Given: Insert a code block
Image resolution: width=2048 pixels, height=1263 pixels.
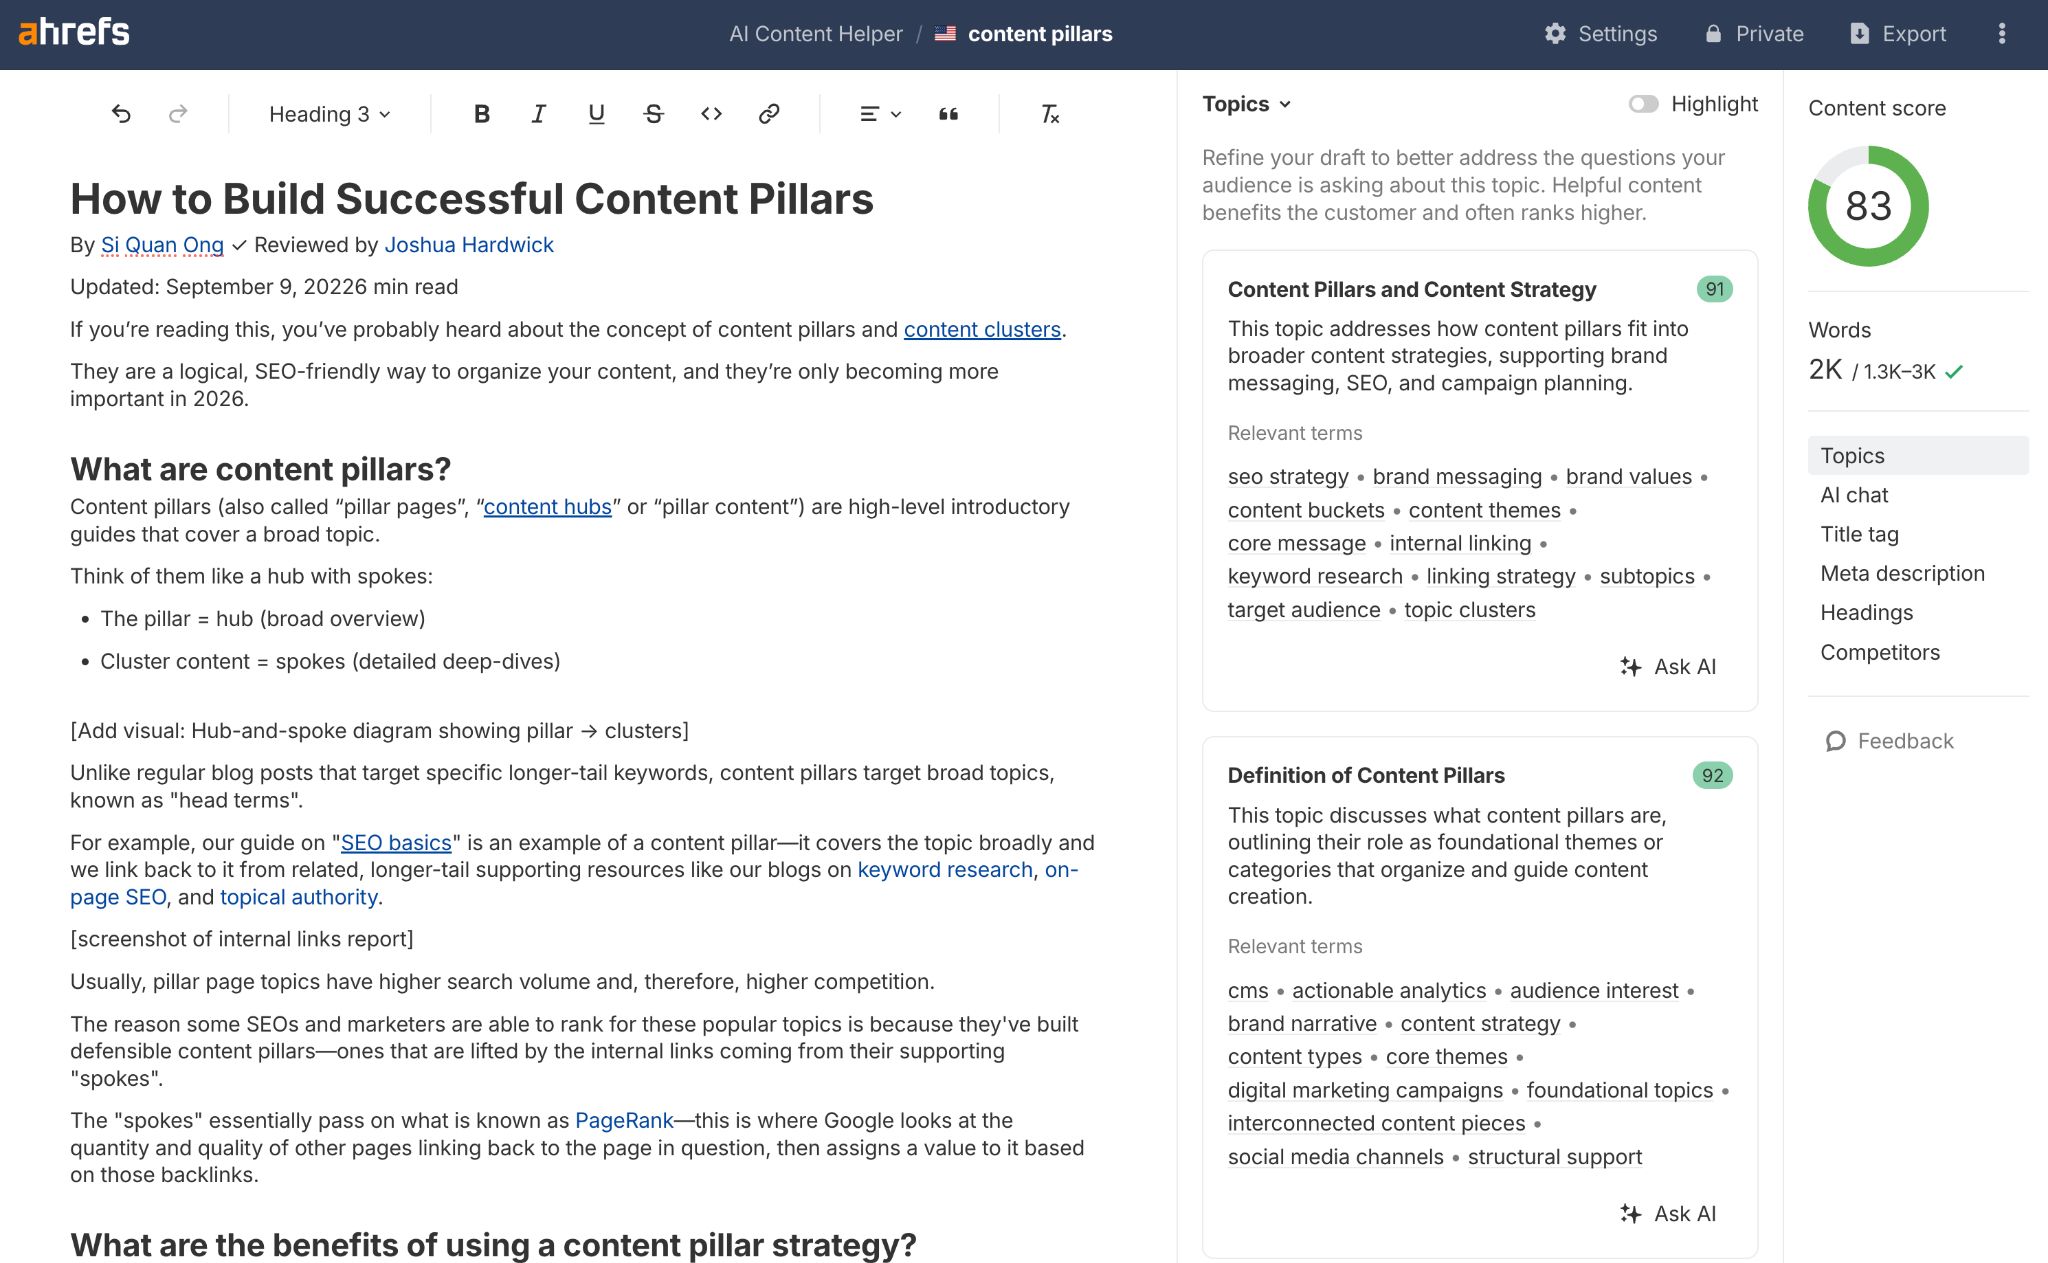Looking at the screenshot, I should click(710, 114).
